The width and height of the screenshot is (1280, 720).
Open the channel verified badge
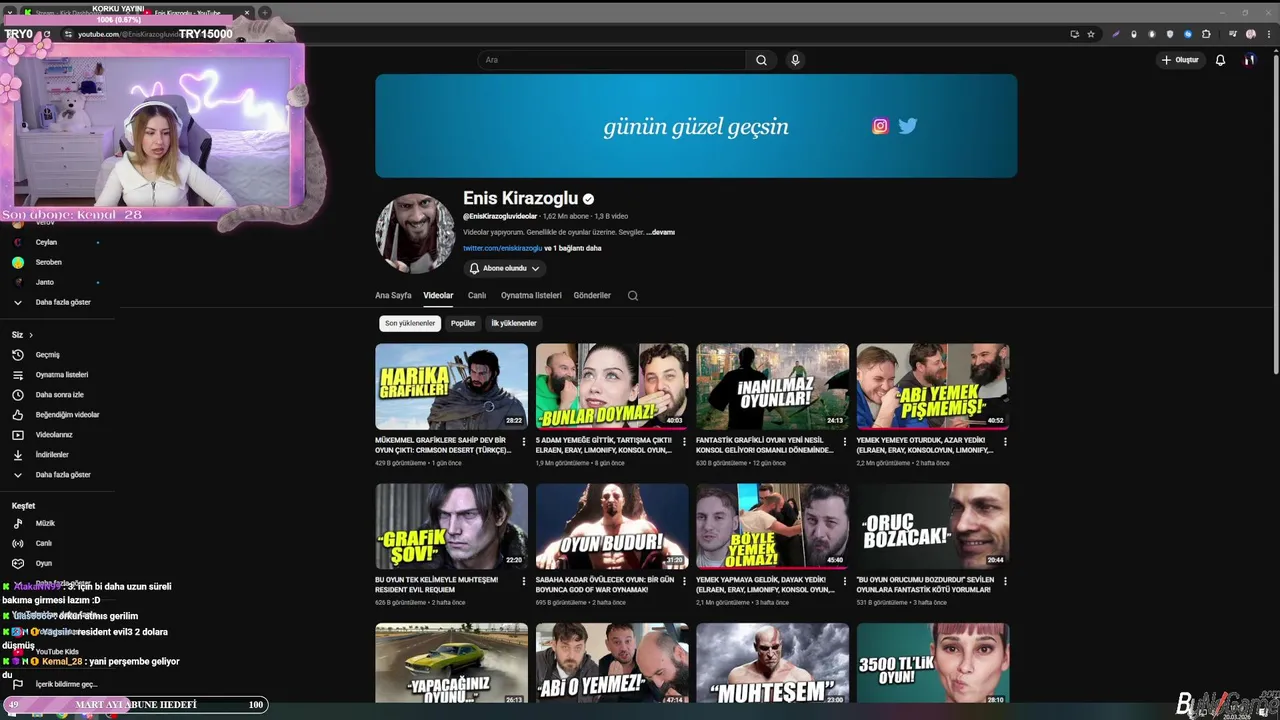click(x=588, y=199)
